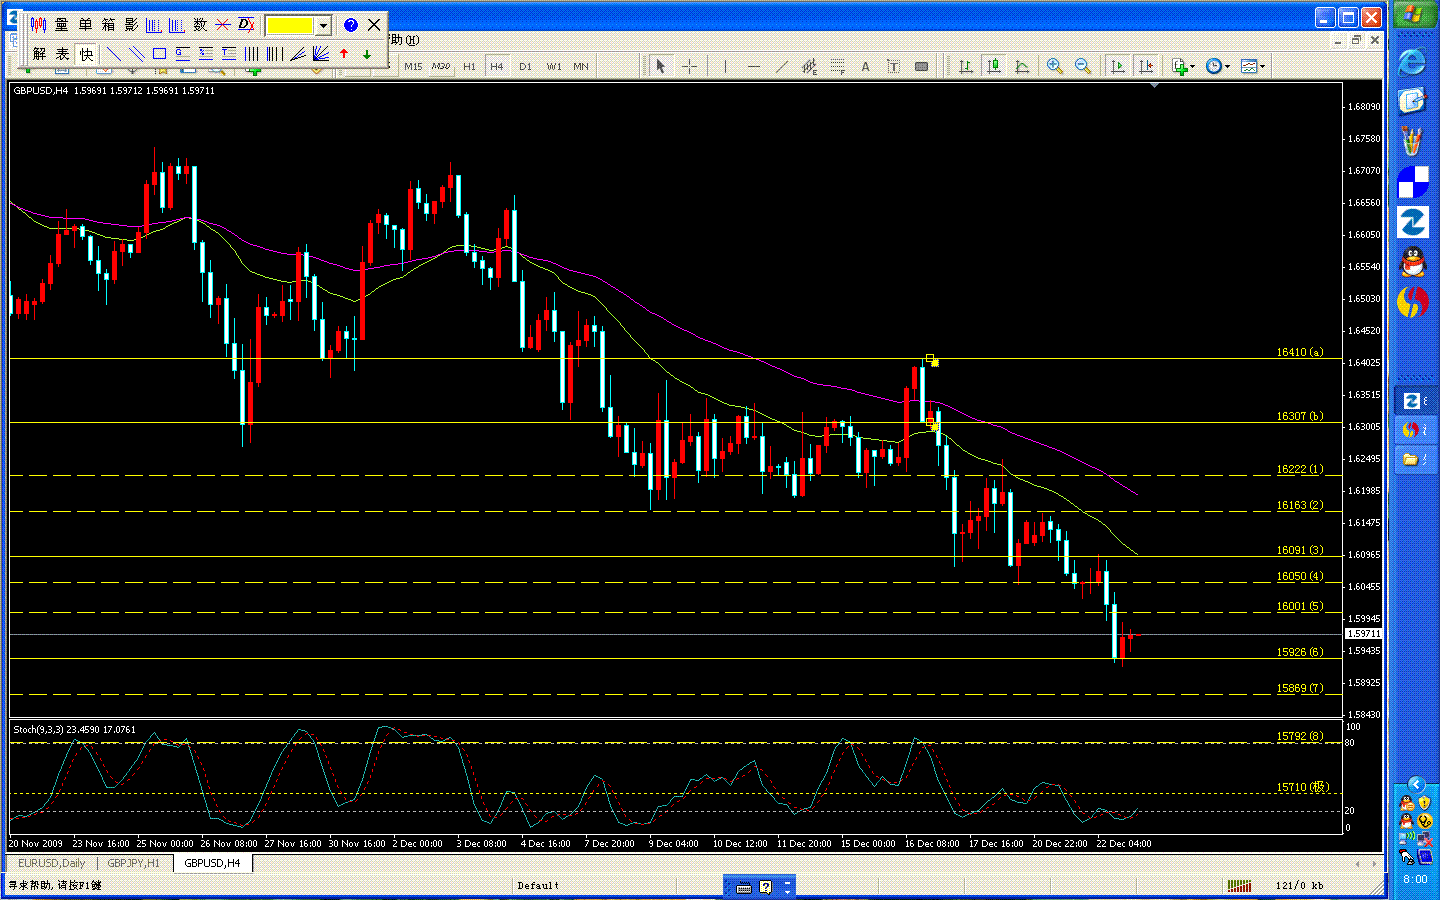Select the parallel diagonal lines tool

(136, 54)
